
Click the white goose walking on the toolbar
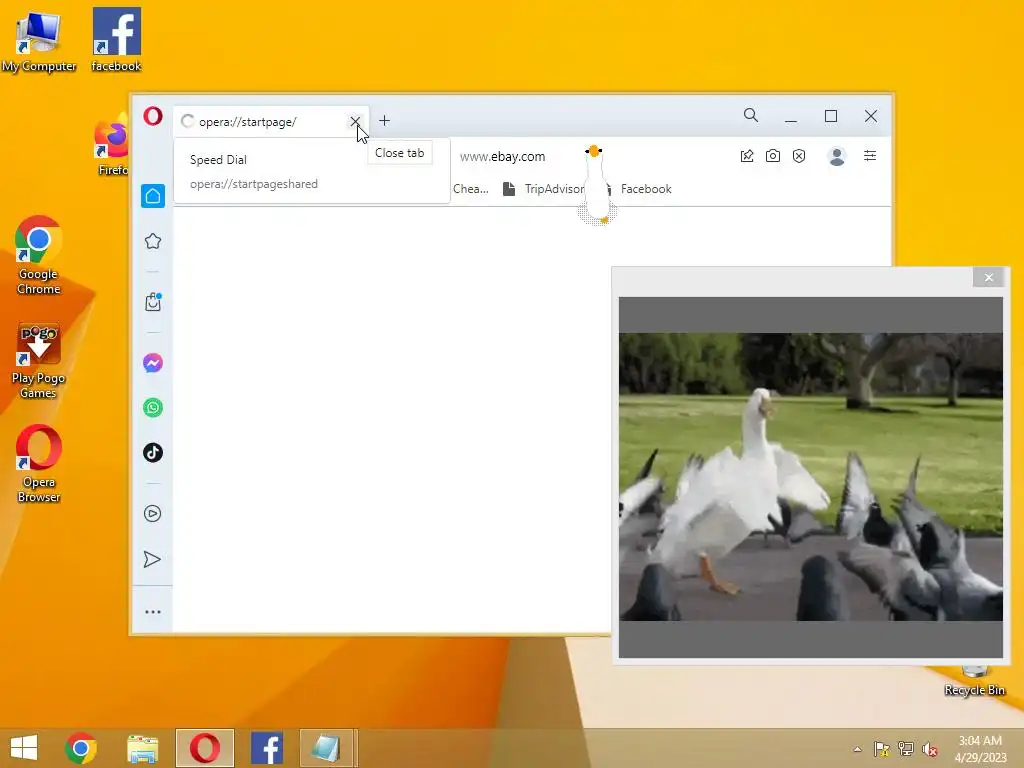pos(597,185)
